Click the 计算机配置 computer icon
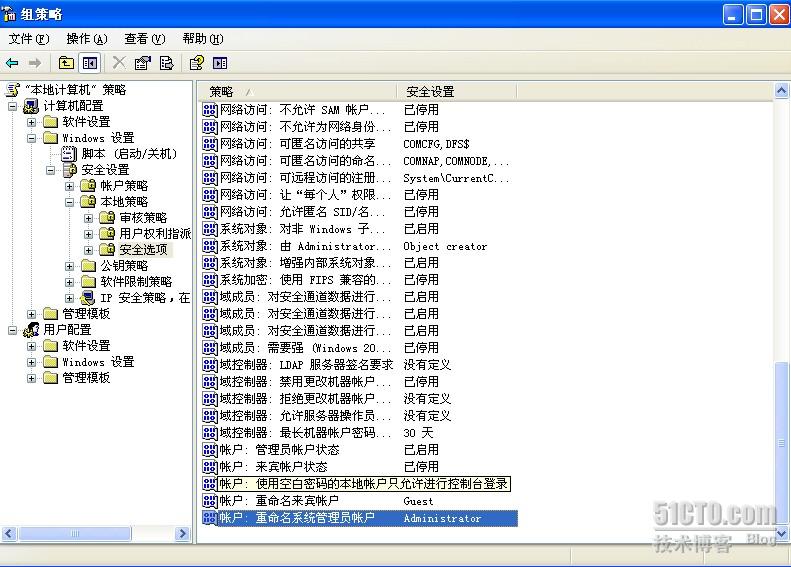The image size is (791, 567). point(31,106)
